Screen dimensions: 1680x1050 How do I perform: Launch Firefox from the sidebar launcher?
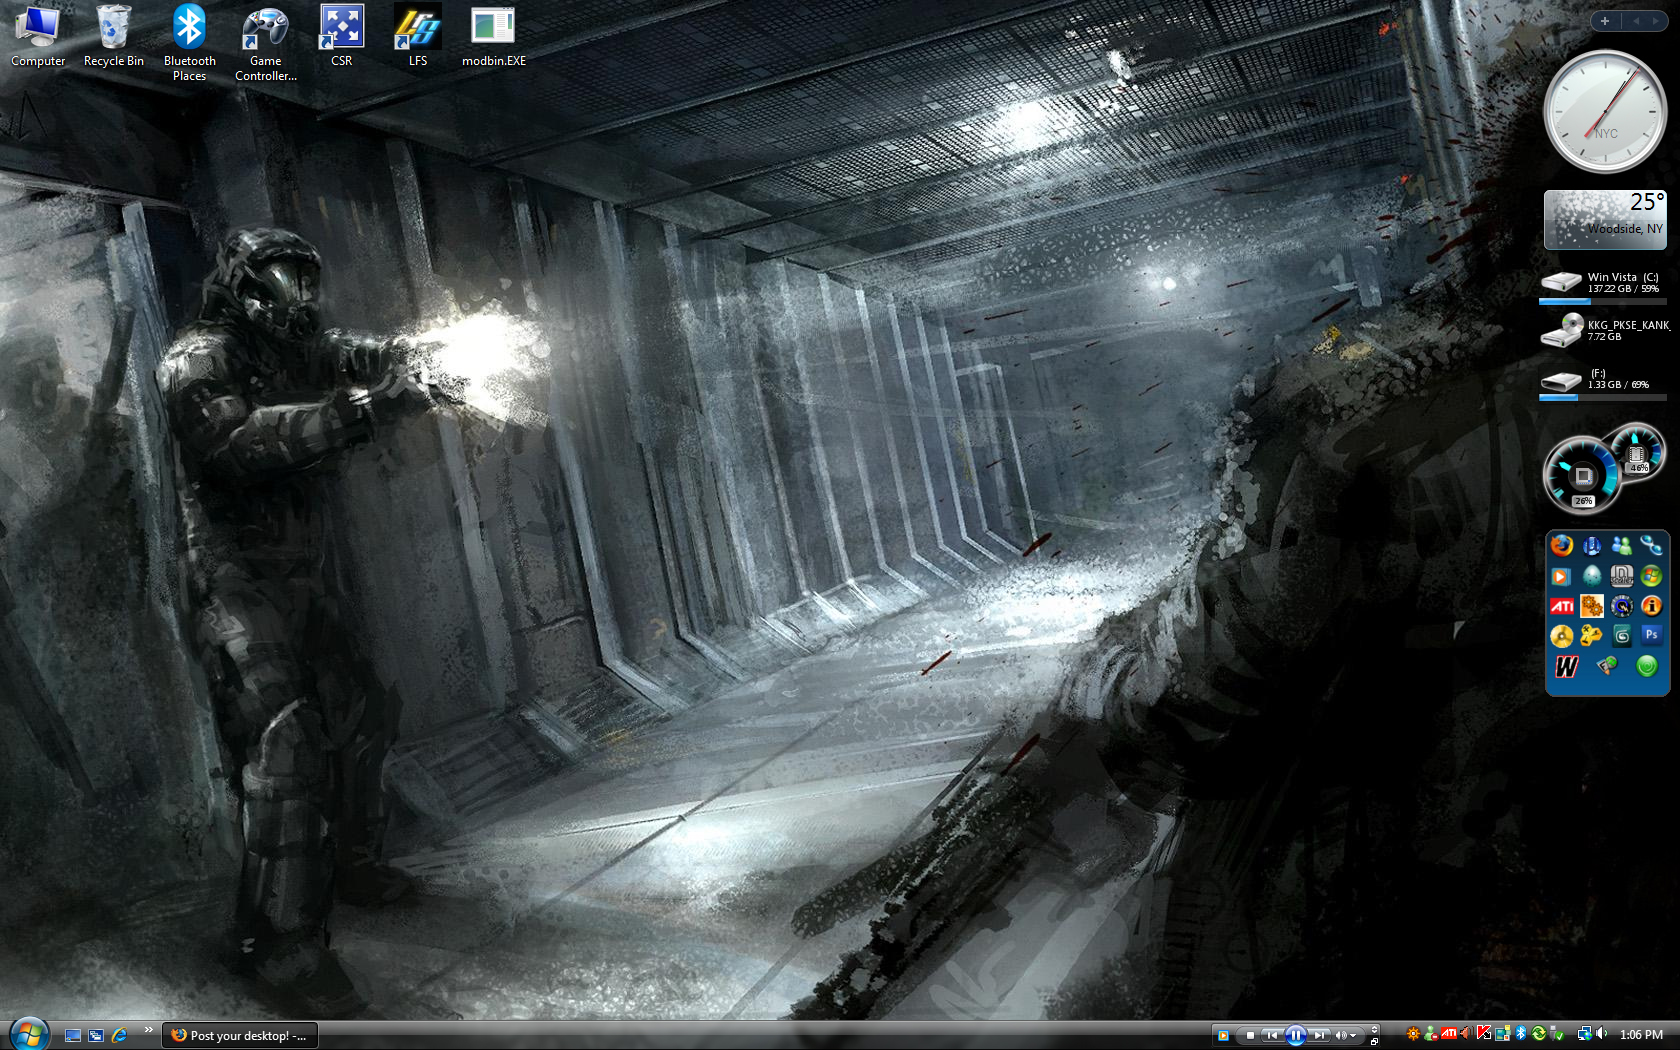coord(1562,545)
